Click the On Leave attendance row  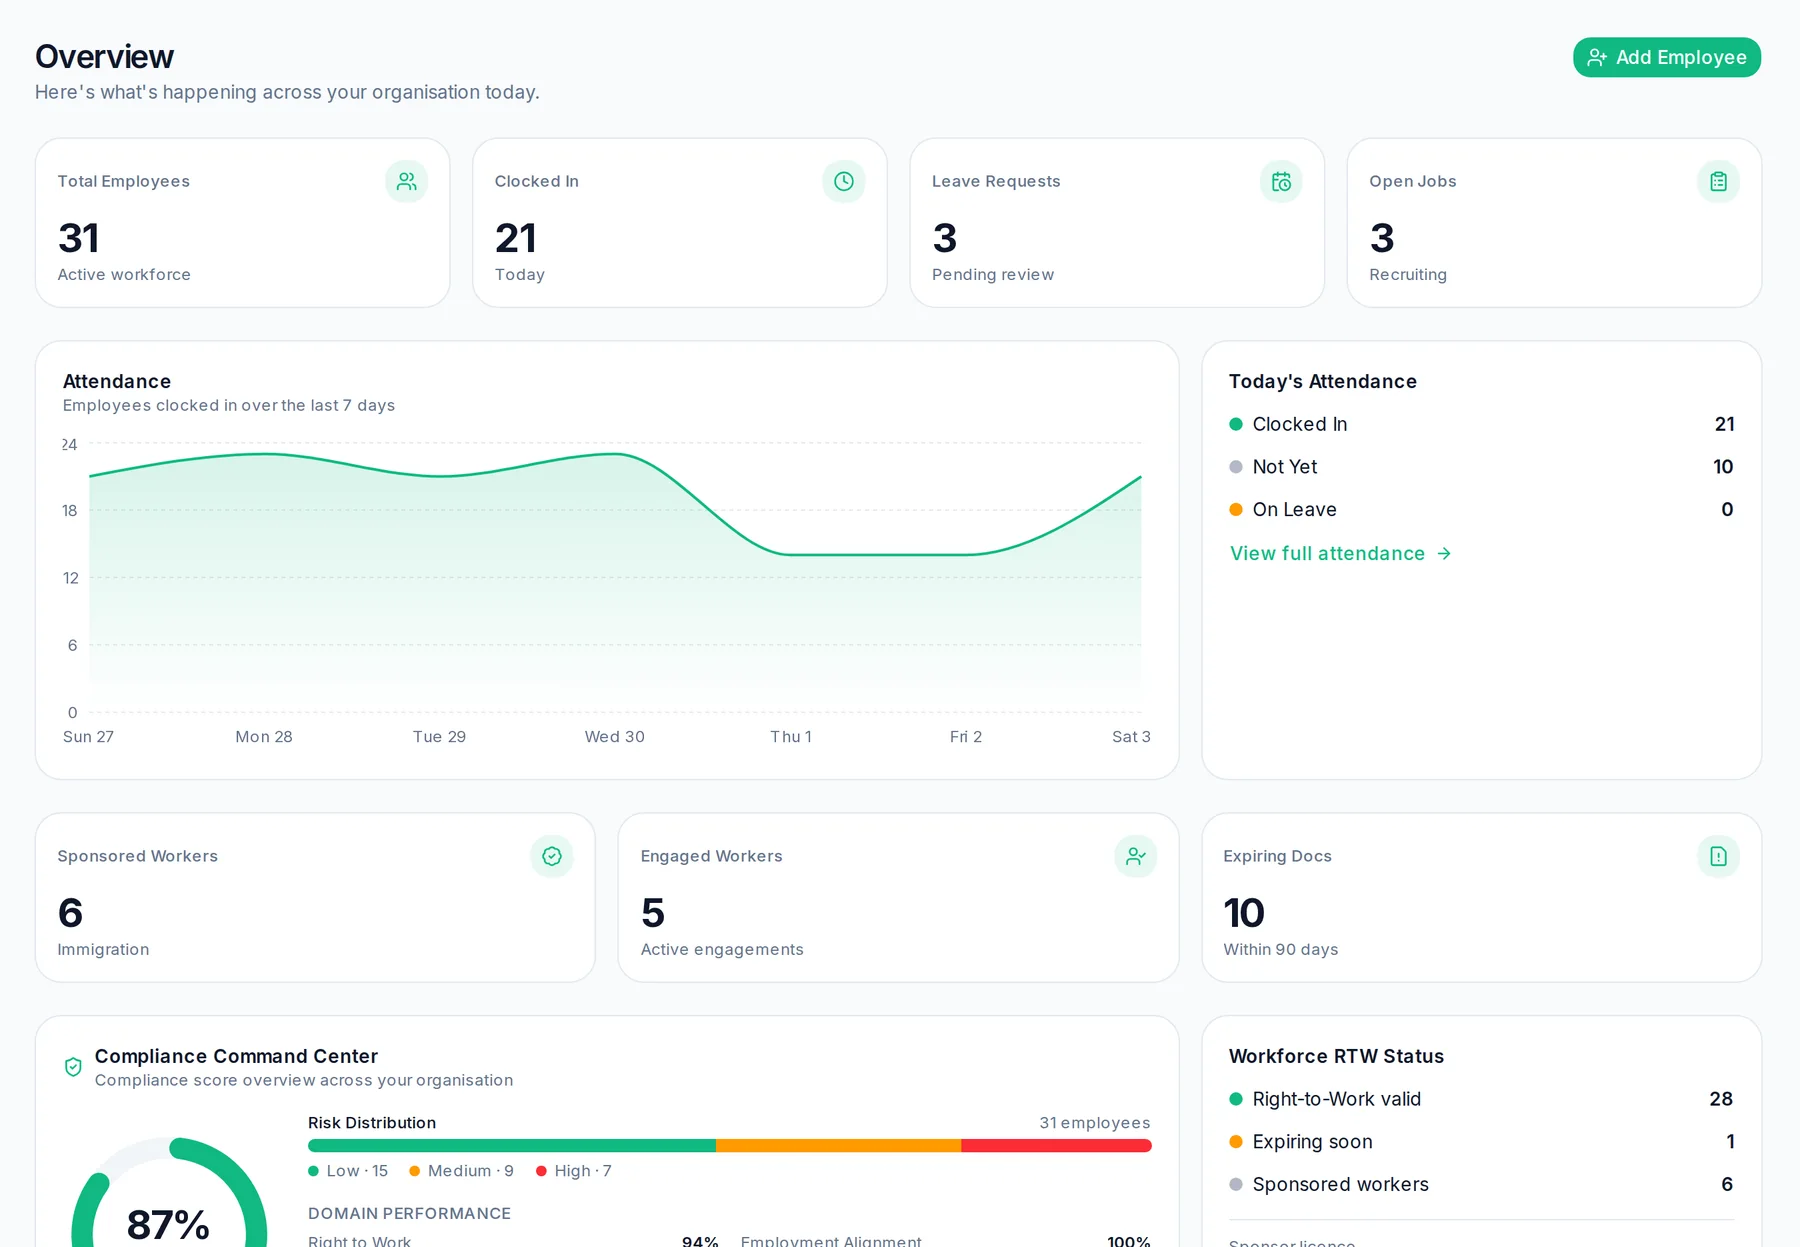coord(1481,510)
